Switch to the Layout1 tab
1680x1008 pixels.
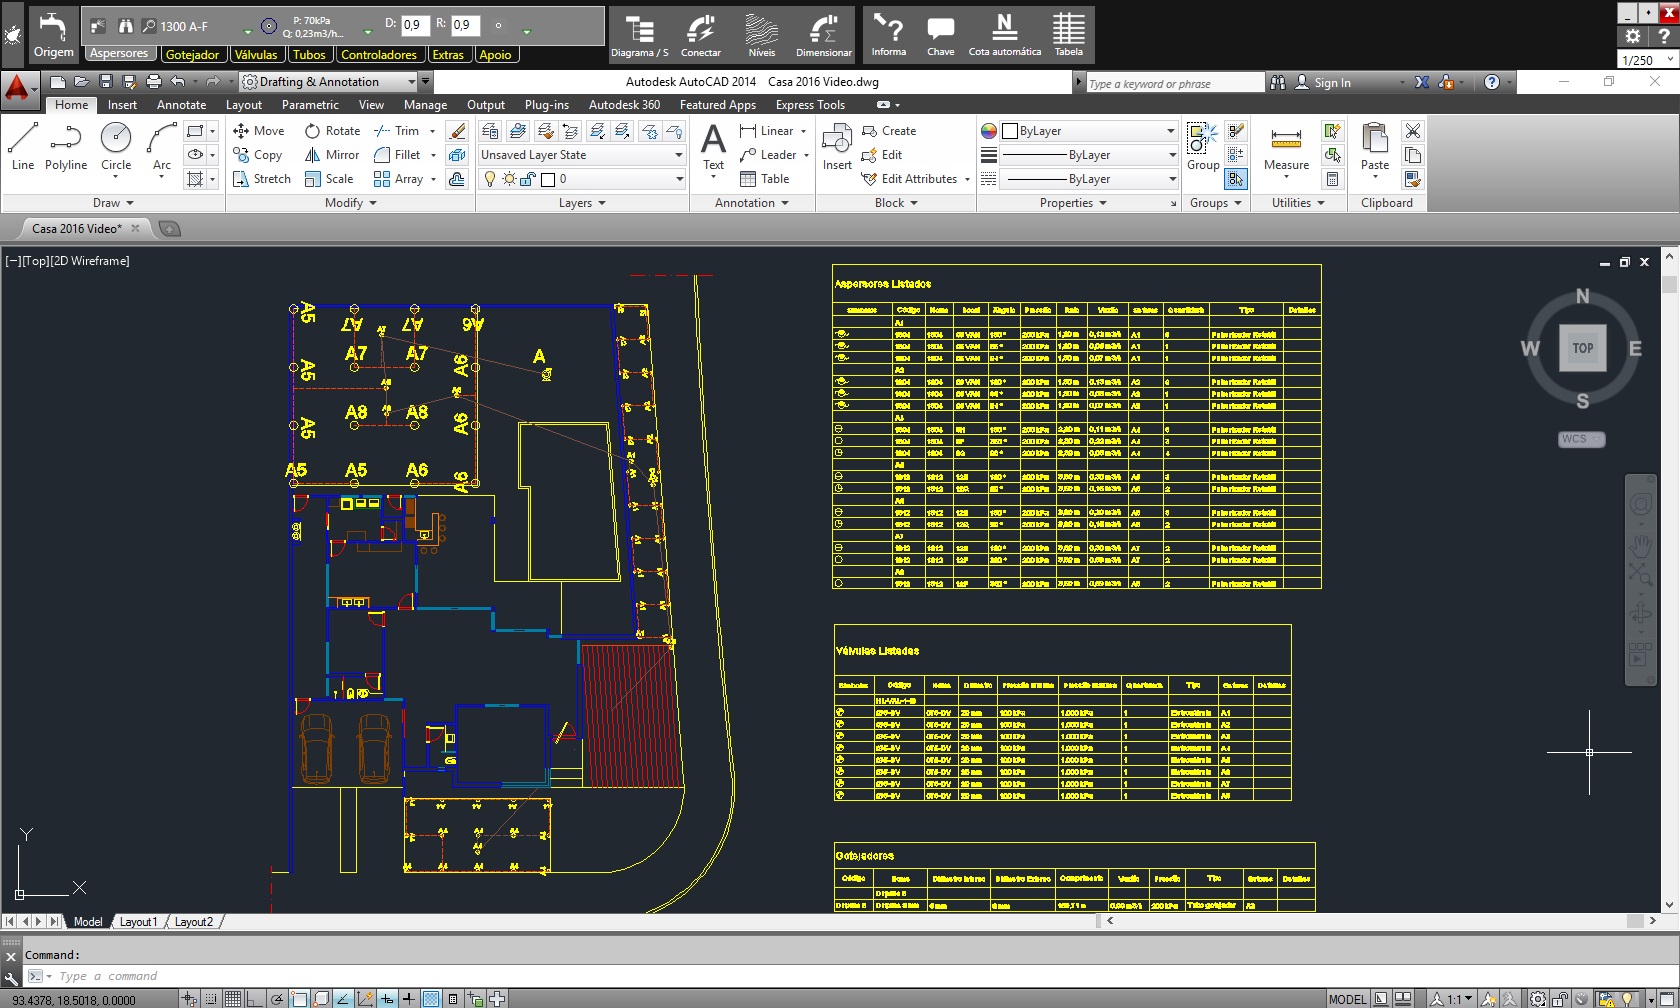(138, 922)
